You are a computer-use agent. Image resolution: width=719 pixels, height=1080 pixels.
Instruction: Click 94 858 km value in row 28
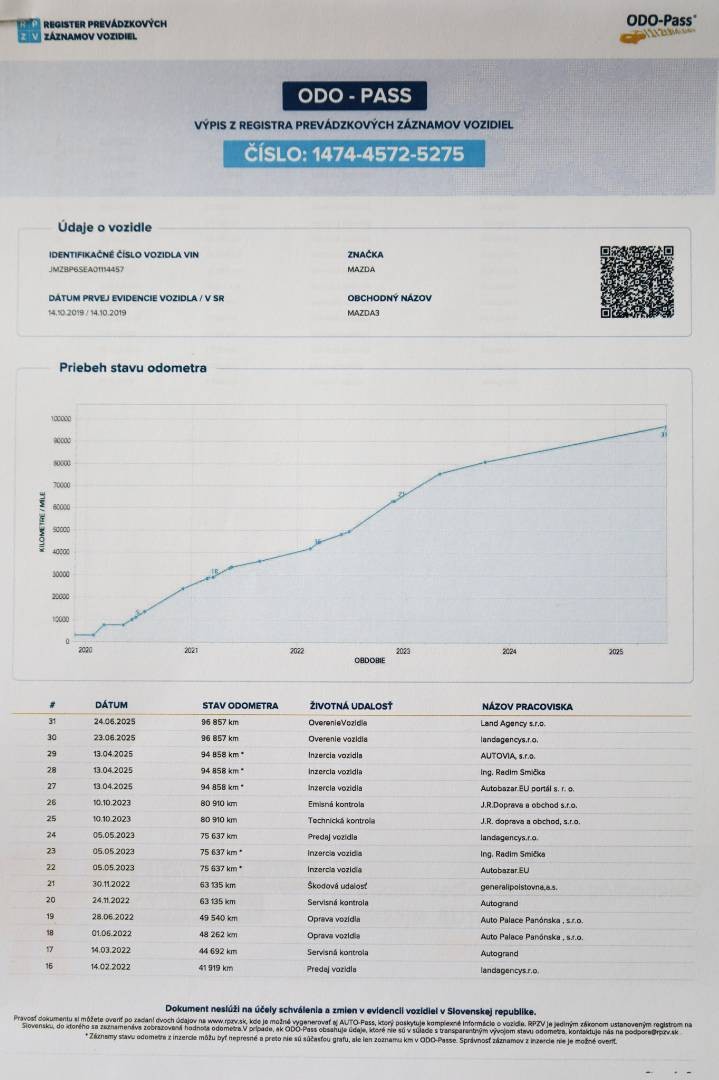(222, 771)
